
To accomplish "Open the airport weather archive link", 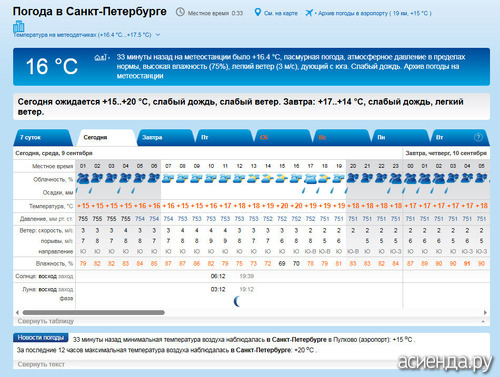I will [x=374, y=13].
